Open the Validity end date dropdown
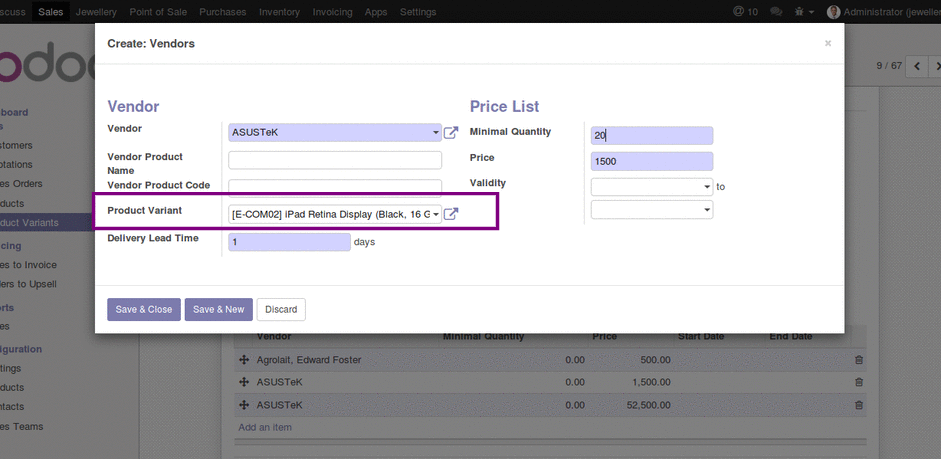Screen dimensions: 941x459 pos(707,210)
